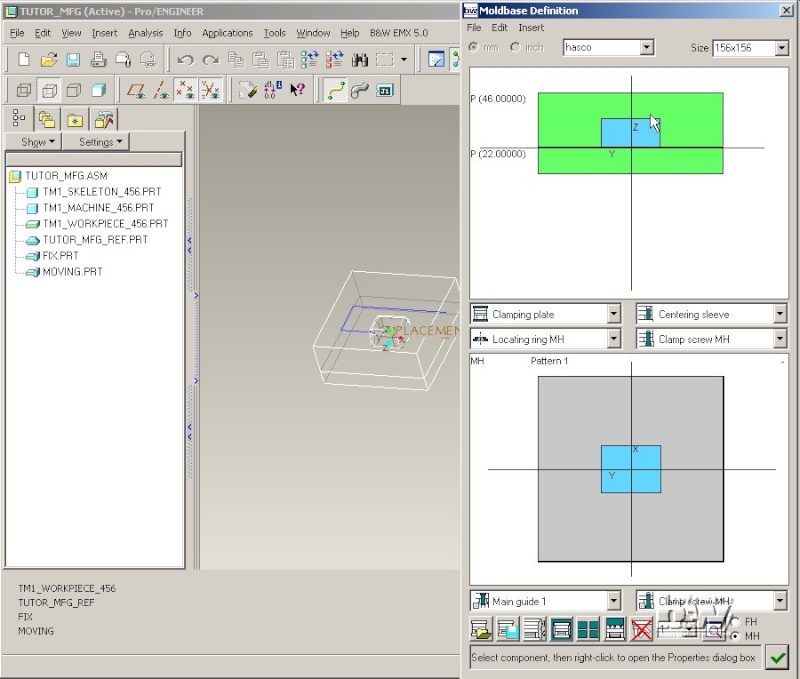Open the File menu in Pro/ENGINEER
The width and height of the screenshot is (800, 679).
tap(17, 33)
